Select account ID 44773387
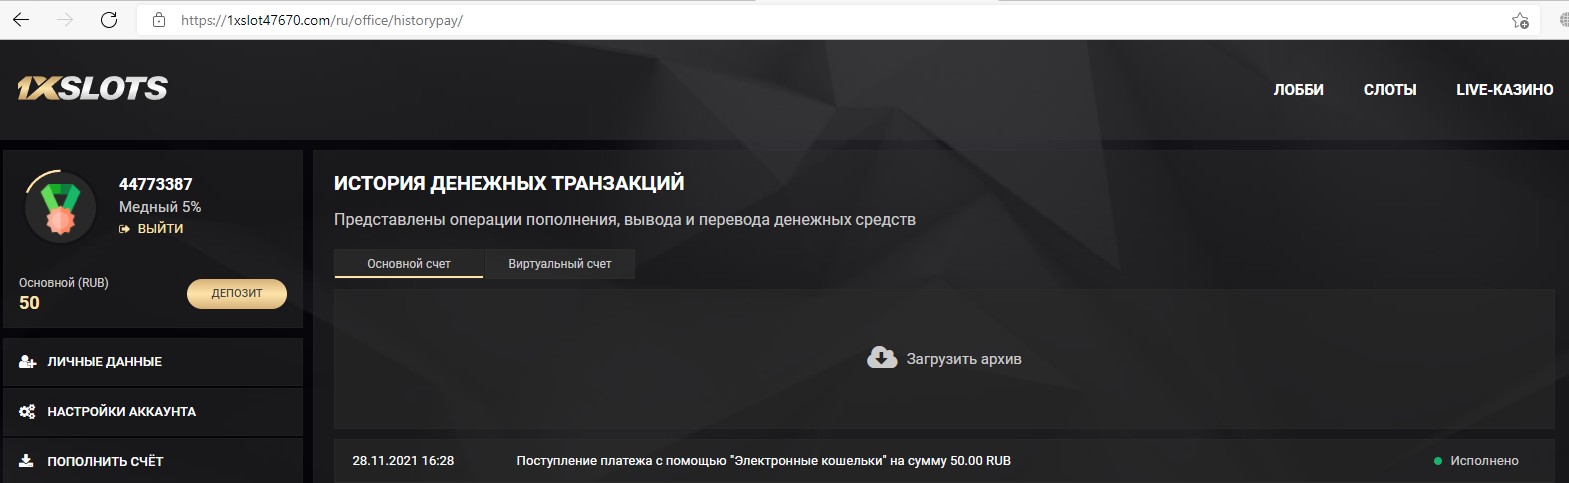1569x483 pixels. pyautogui.click(x=155, y=184)
